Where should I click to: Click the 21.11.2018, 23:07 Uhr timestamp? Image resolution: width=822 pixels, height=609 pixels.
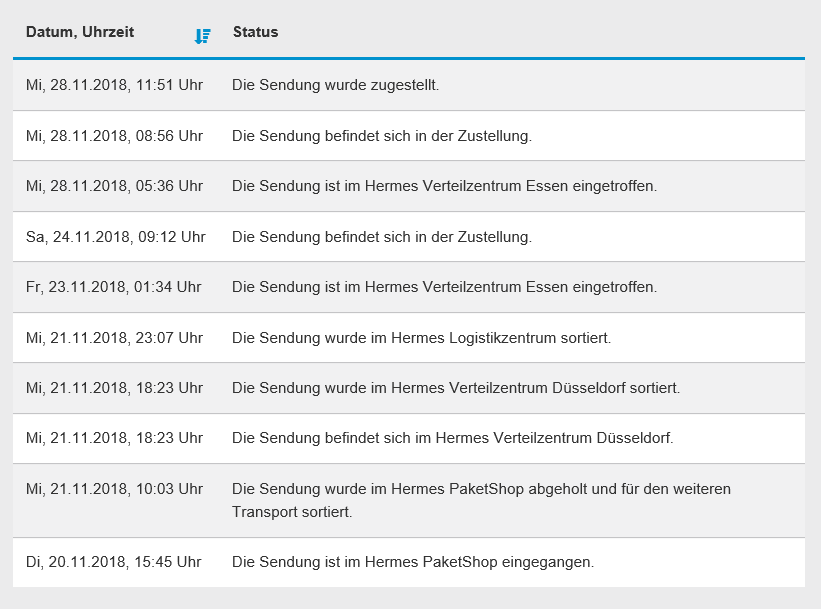coord(114,338)
